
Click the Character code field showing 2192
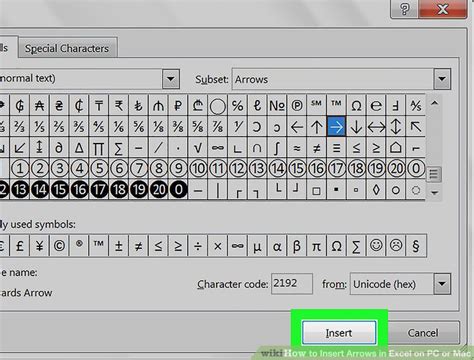pyautogui.click(x=292, y=284)
